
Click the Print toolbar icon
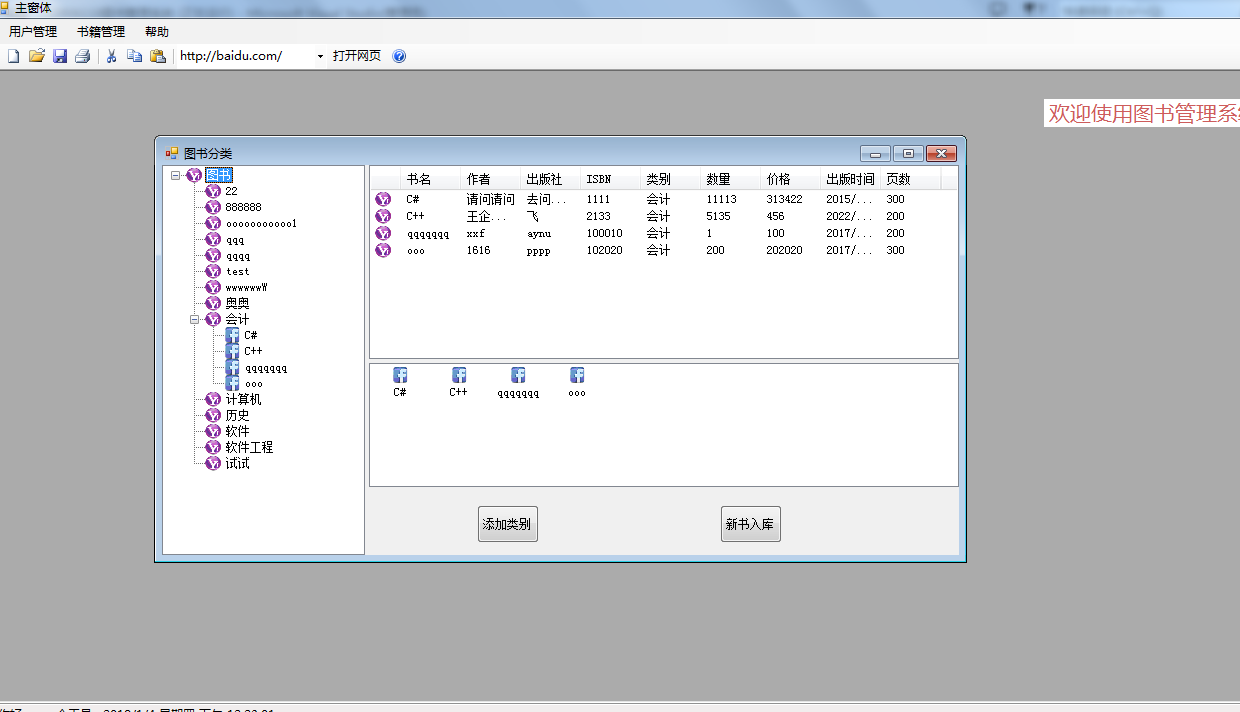[x=83, y=56]
